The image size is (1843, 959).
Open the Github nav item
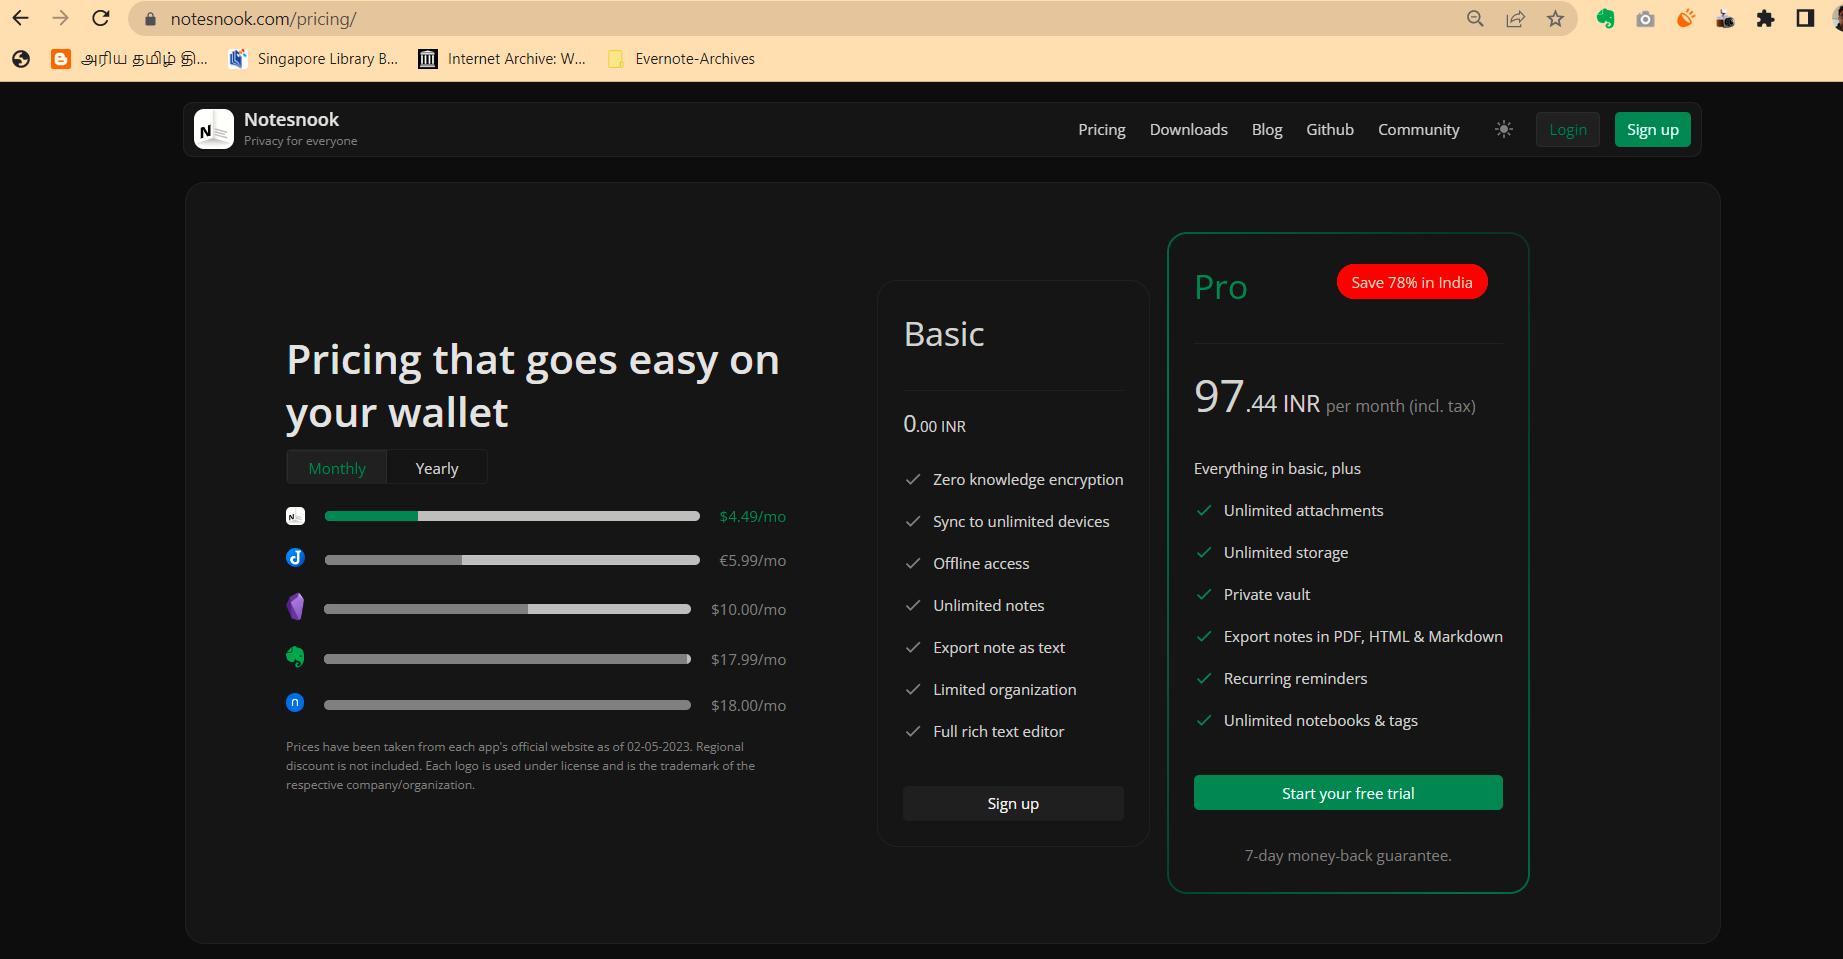(1329, 130)
